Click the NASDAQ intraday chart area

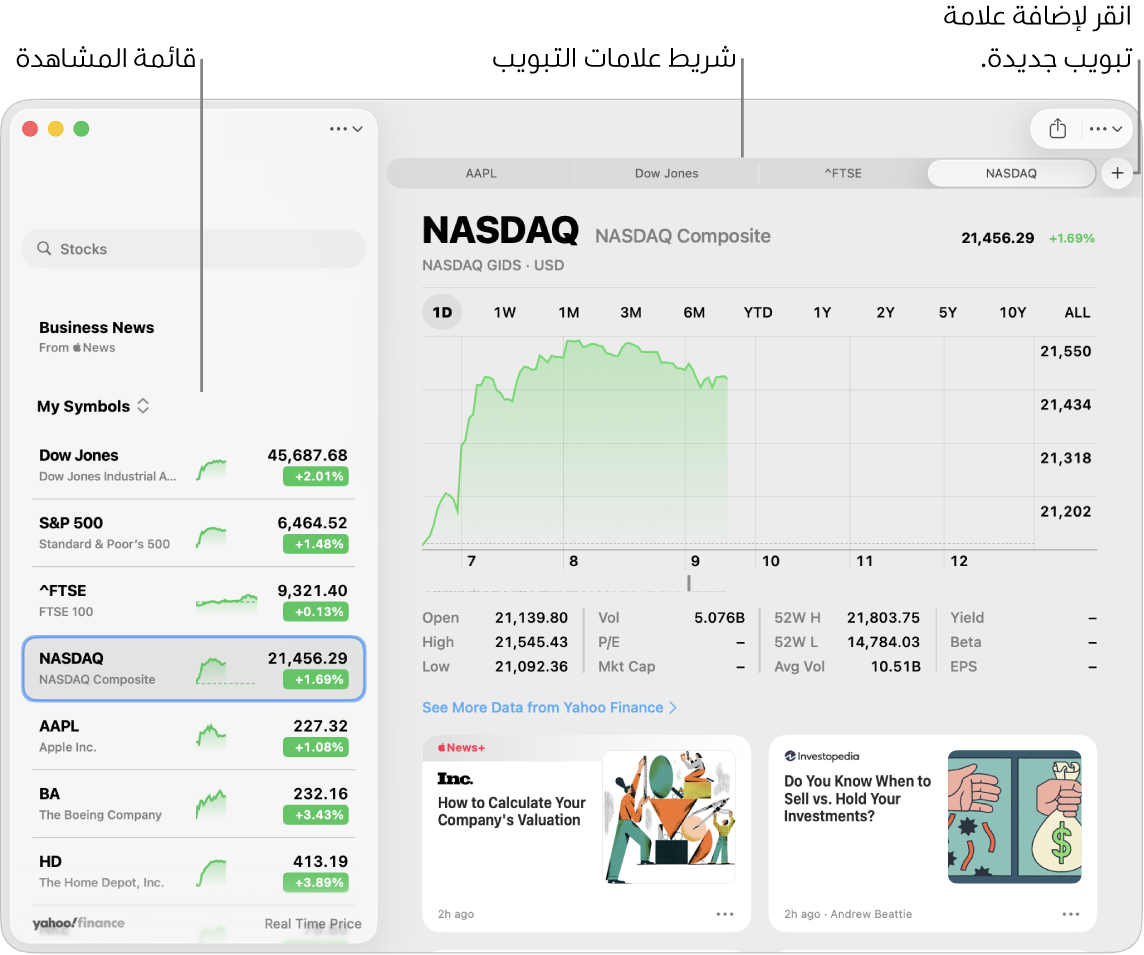[x=727, y=443]
